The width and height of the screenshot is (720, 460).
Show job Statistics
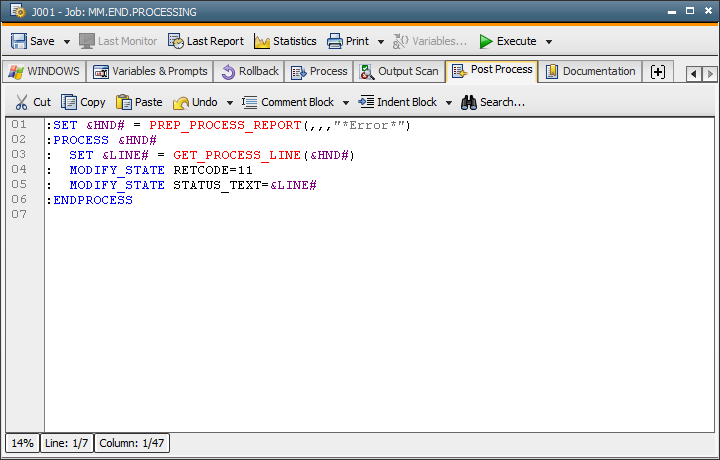pyautogui.click(x=285, y=41)
